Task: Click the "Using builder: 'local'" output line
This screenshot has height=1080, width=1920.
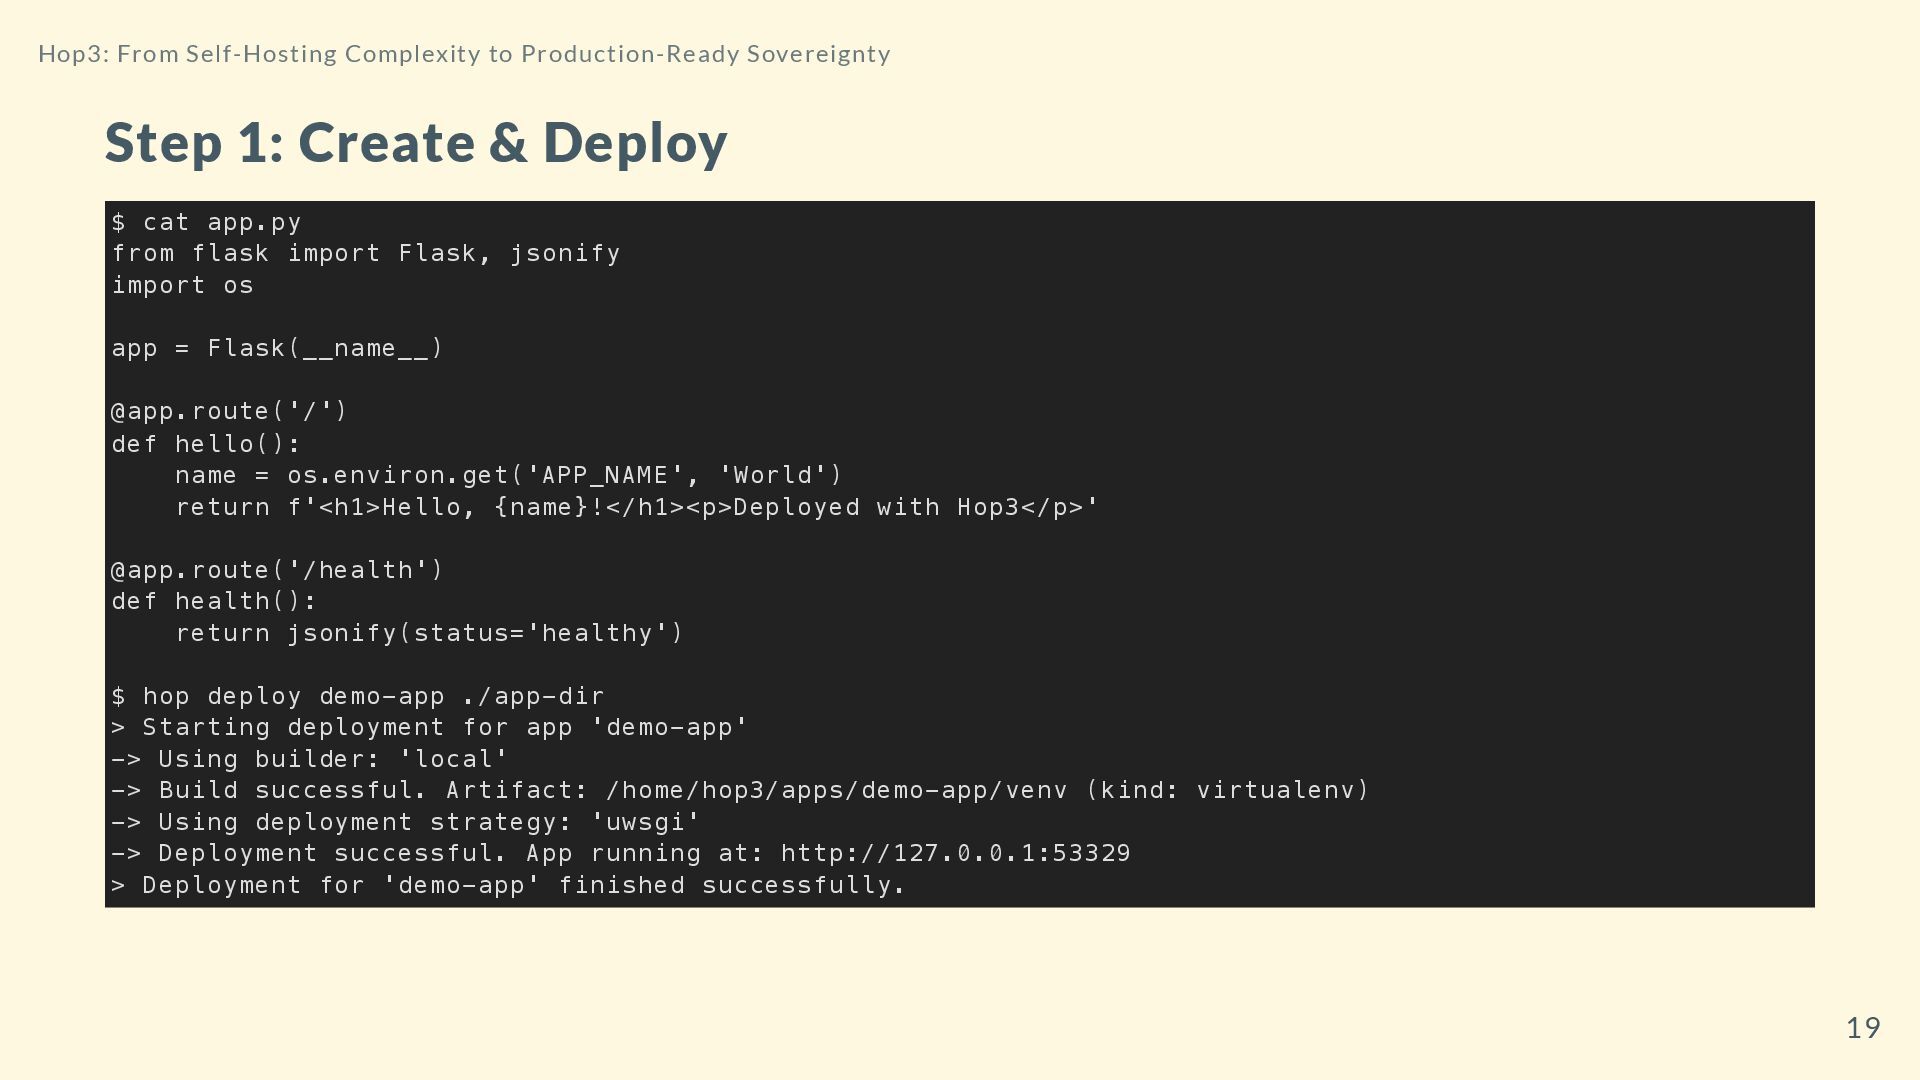Action: click(310, 760)
